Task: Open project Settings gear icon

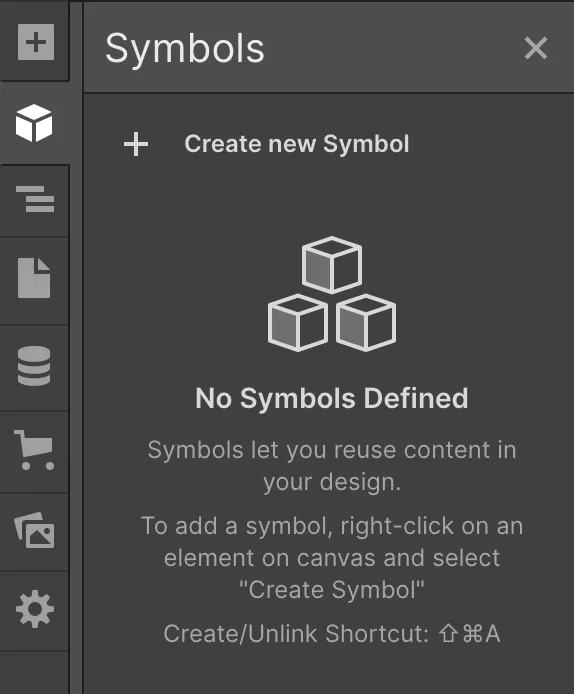Action: [35, 609]
